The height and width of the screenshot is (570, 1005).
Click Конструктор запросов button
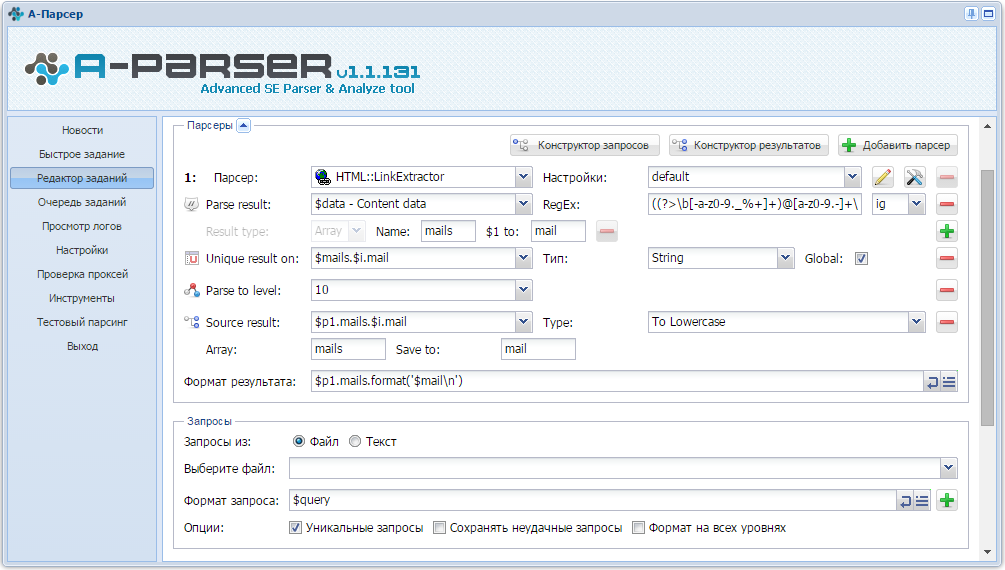585,146
